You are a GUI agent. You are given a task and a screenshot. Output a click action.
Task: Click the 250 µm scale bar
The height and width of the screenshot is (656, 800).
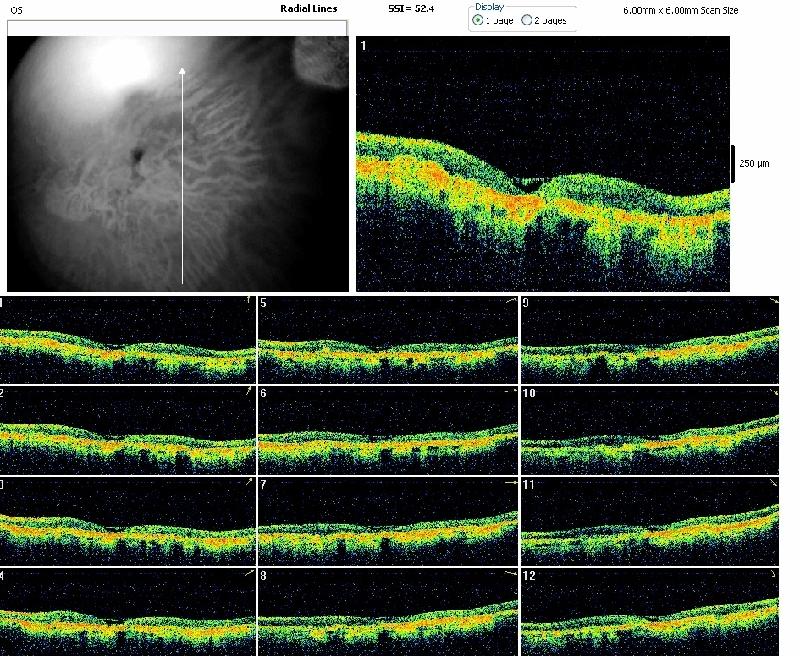coord(734,162)
